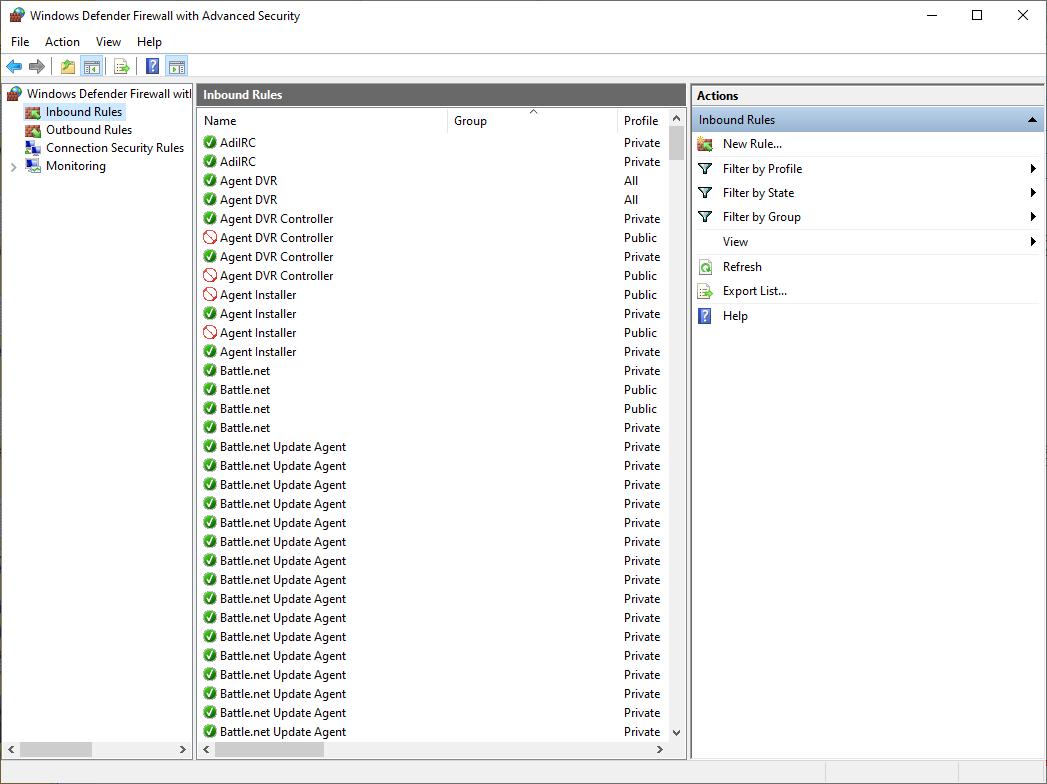Viewport: 1047px width, 784px height.
Task: Open the Filter by Group submenu arrow
Action: tap(1033, 217)
